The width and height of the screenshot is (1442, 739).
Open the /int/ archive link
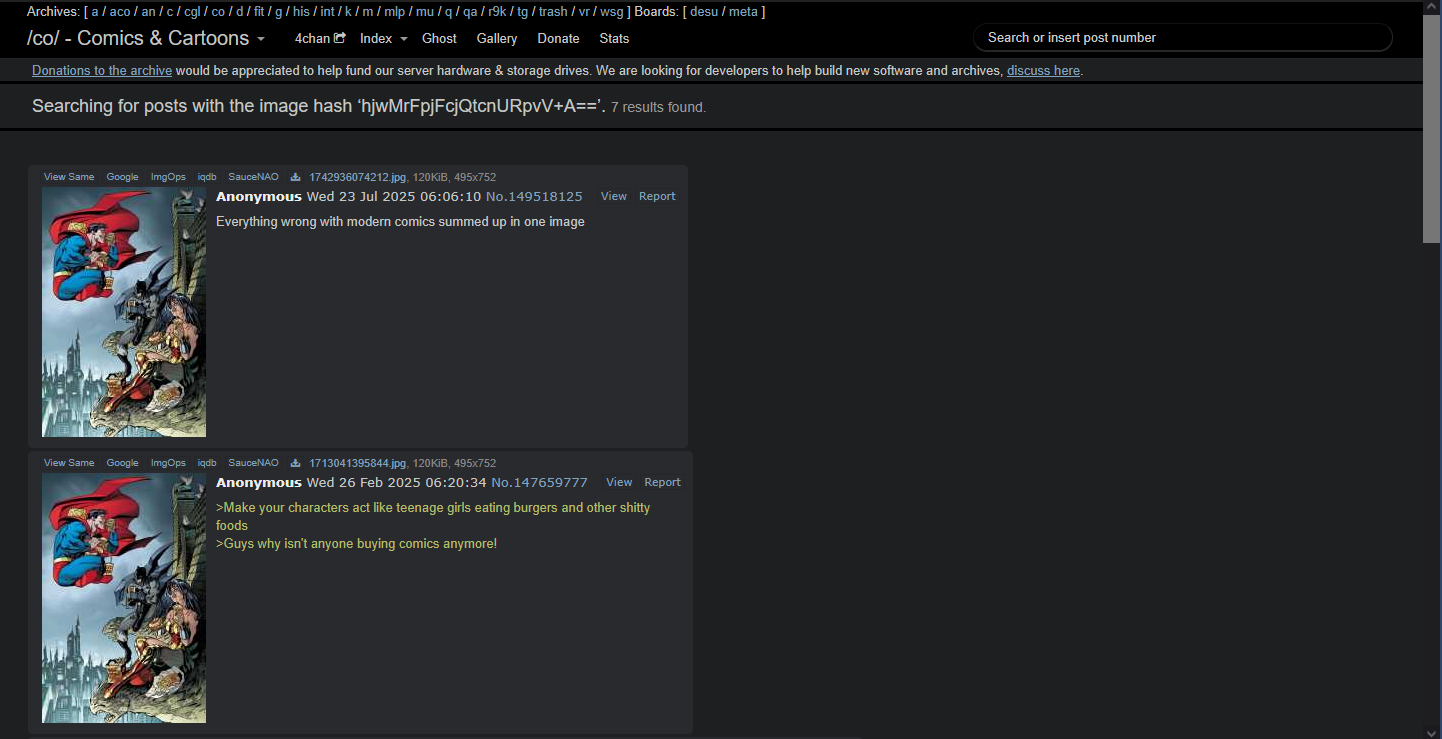tap(327, 12)
